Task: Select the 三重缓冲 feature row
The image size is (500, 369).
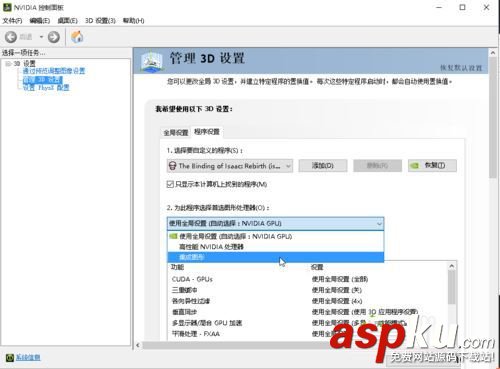Action: pos(308,290)
